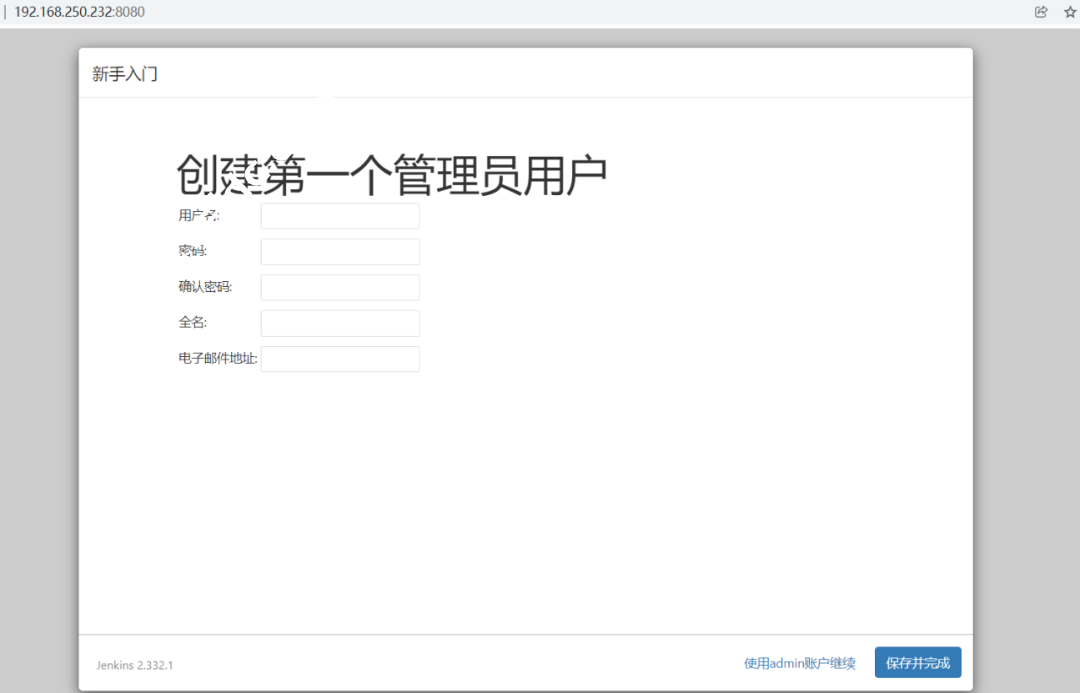Screen dimensions: 1080x693
Task: Focus the 全名 full name input box
Action: click(340, 323)
